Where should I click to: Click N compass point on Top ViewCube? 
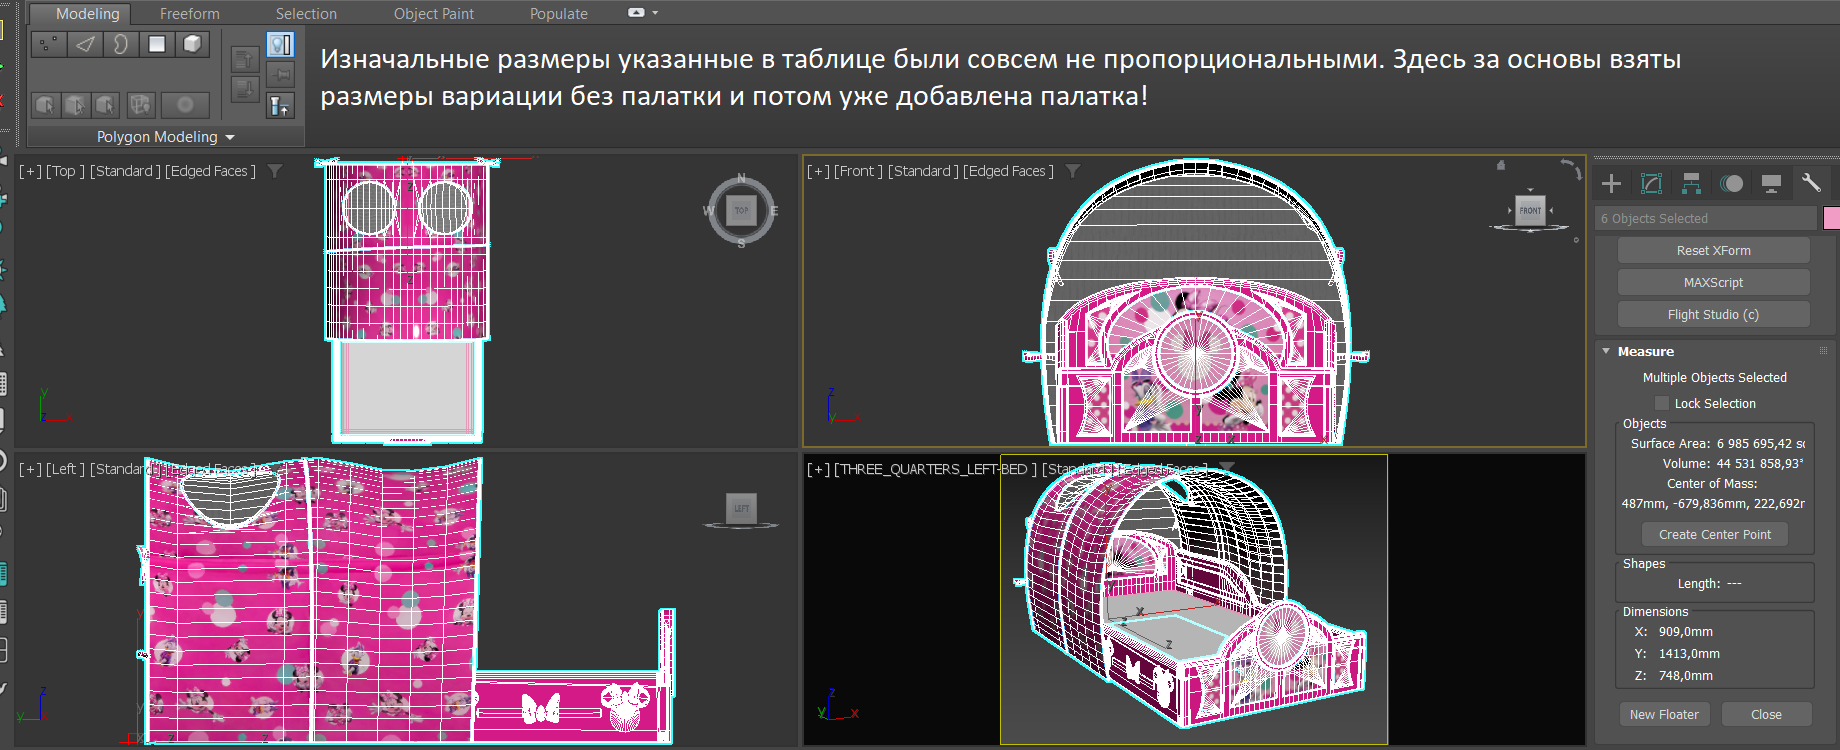[x=741, y=178]
